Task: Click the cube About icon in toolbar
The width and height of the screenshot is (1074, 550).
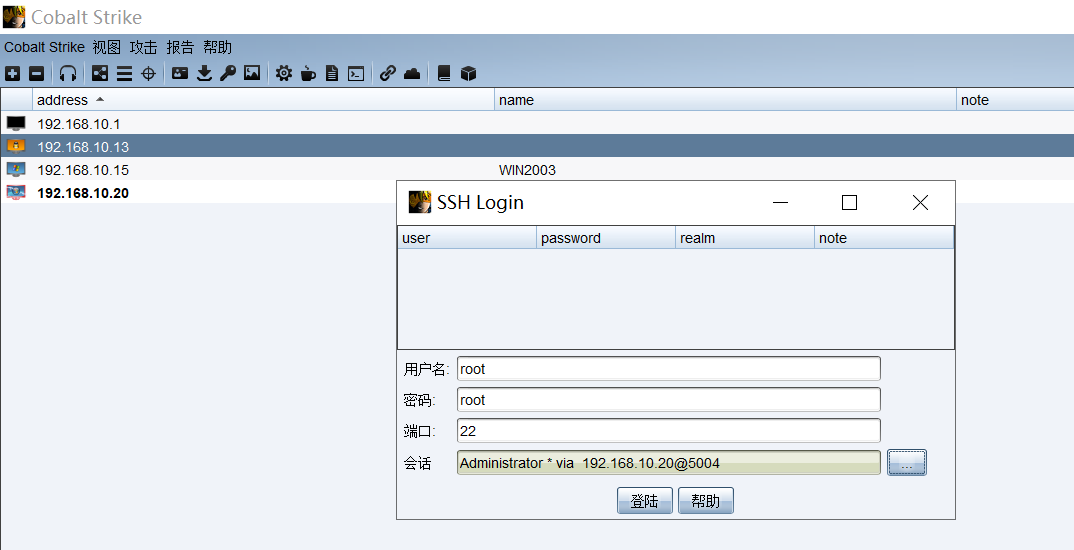Action: 469,73
